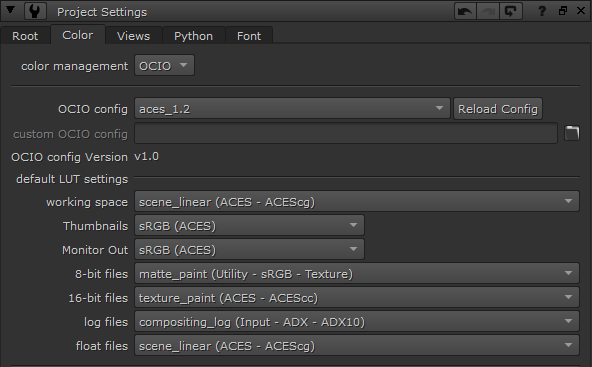
Task: Collapse the Project Settings panel arrow
Action: pos(11,10)
